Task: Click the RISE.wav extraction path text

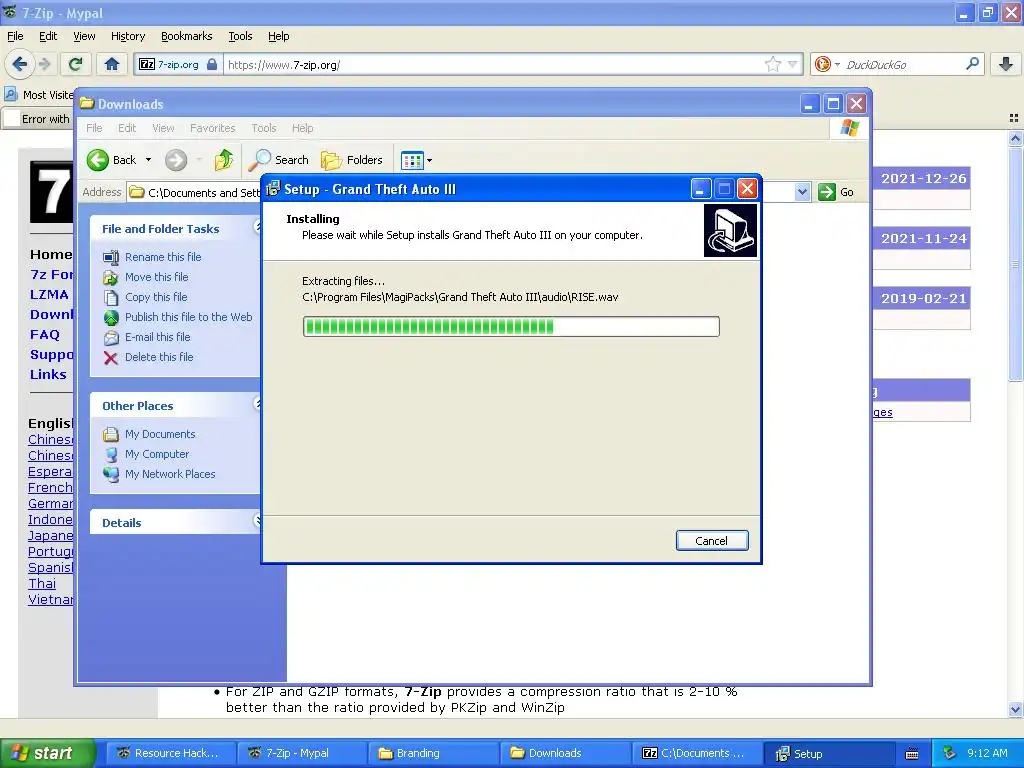Action: point(460,297)
